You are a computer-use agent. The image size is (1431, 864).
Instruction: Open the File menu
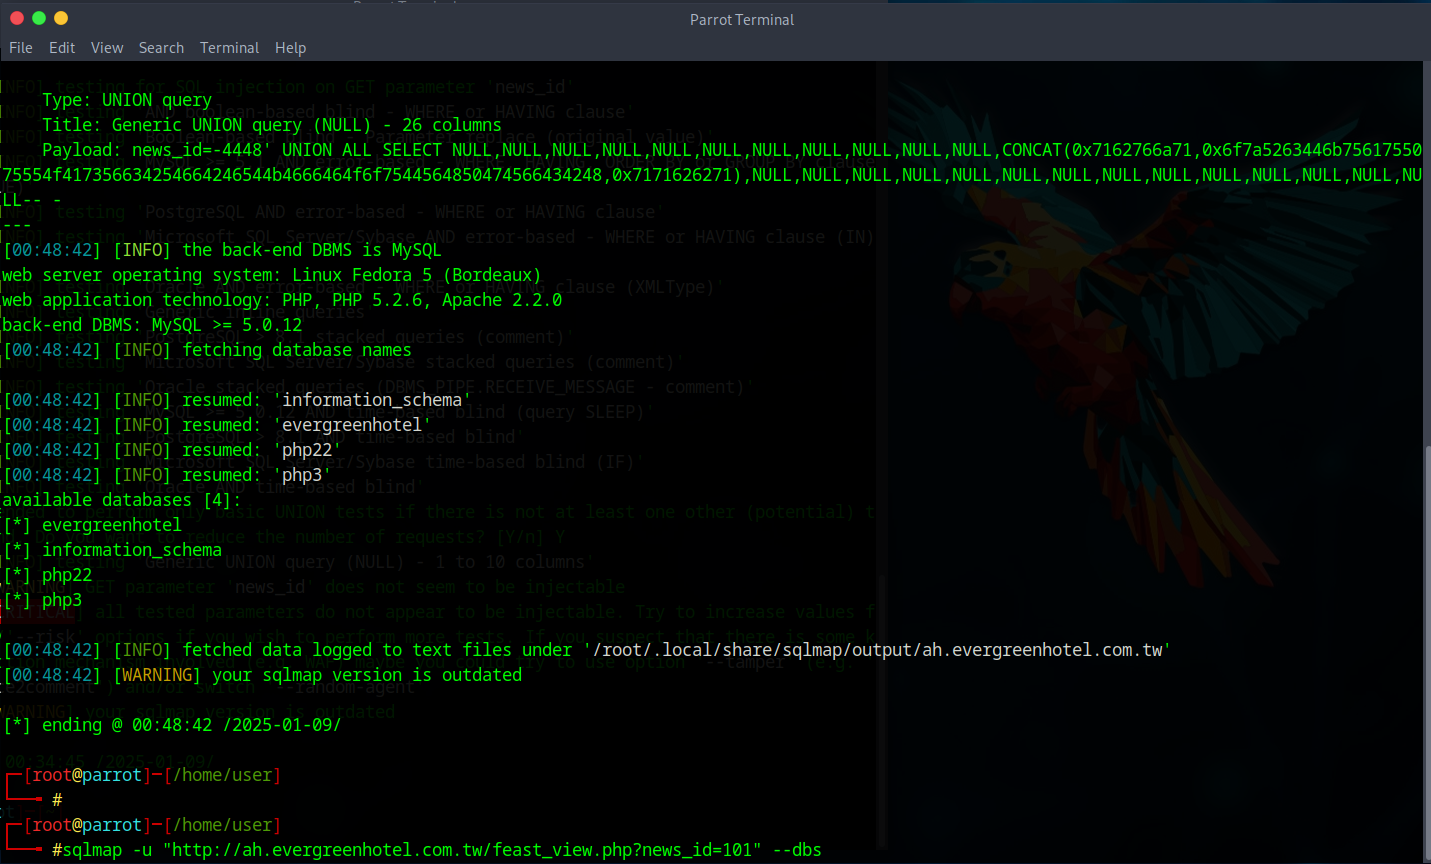coord(21,48)
